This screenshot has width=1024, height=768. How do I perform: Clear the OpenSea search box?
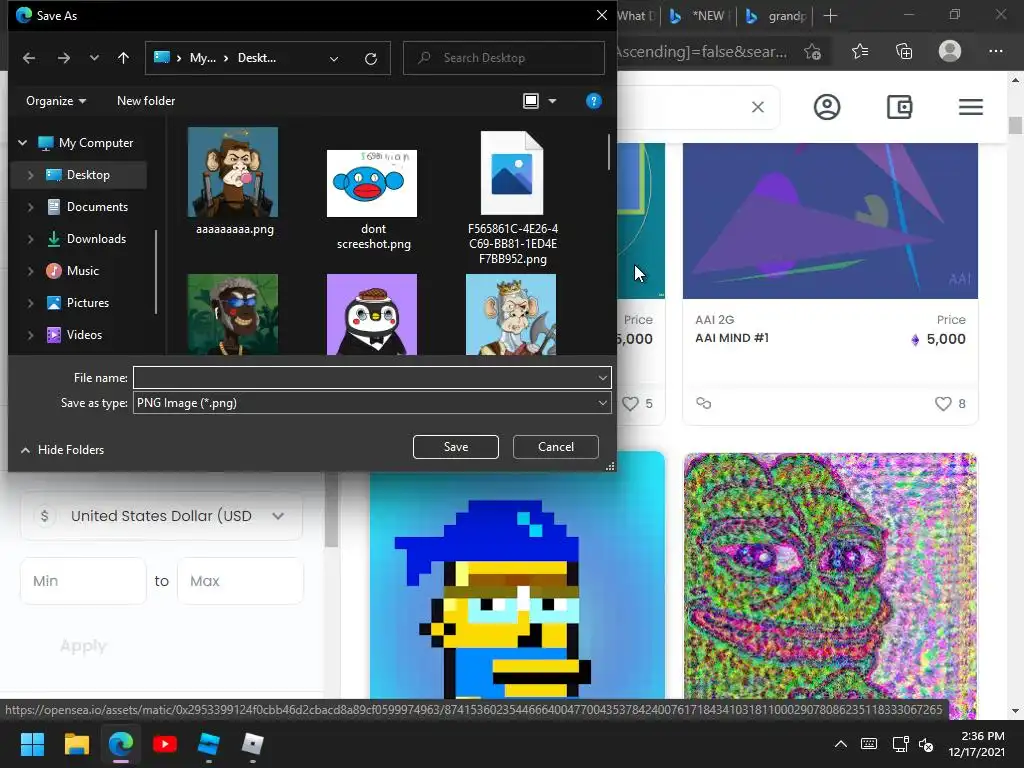coord(758,107)
